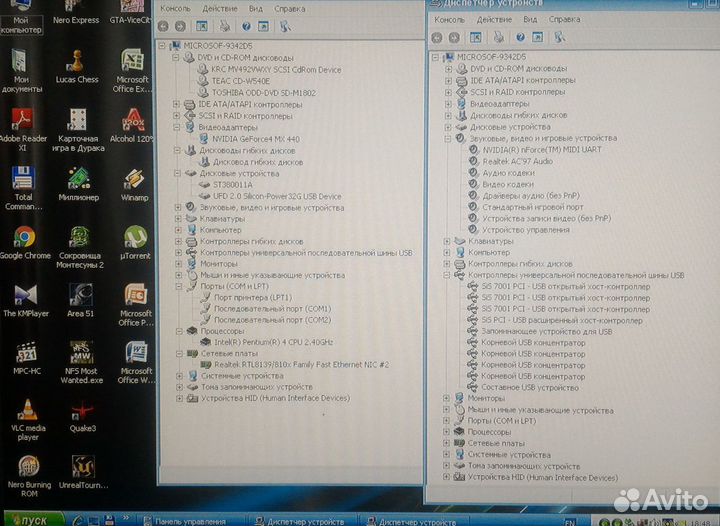Select TOSHIBA ODD-DVD SD-M1802 drive
Screen dimensions: 720x526
coord(264,93)
